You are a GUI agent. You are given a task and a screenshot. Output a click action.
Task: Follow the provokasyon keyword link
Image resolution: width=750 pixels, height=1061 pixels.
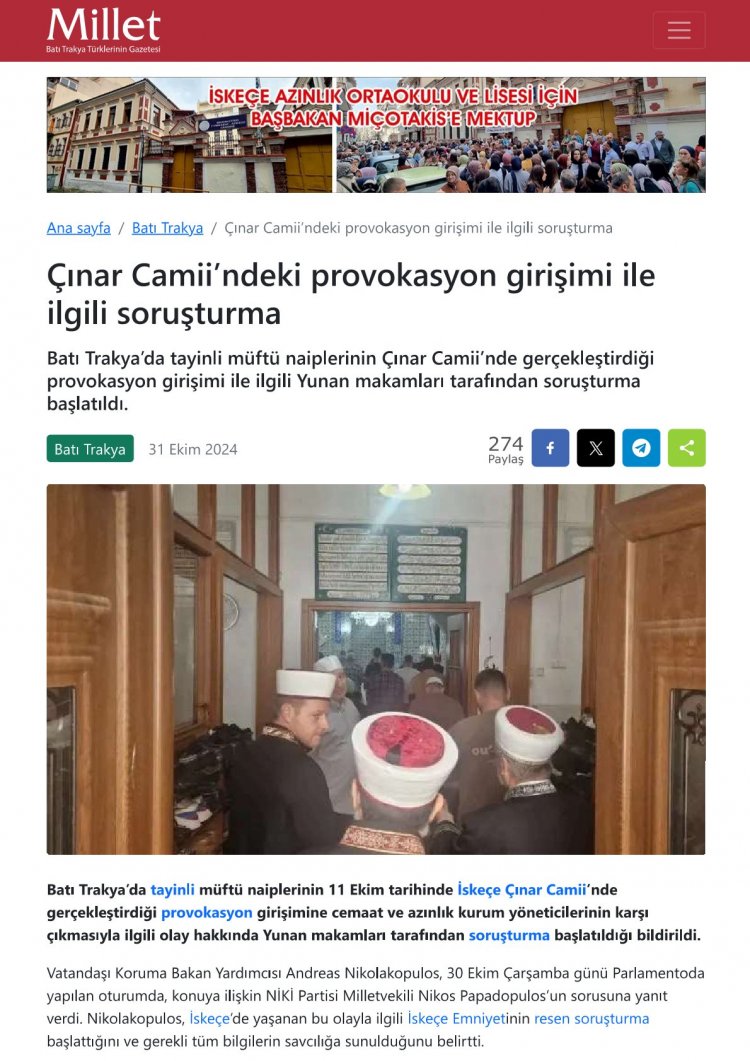[206, 913]
